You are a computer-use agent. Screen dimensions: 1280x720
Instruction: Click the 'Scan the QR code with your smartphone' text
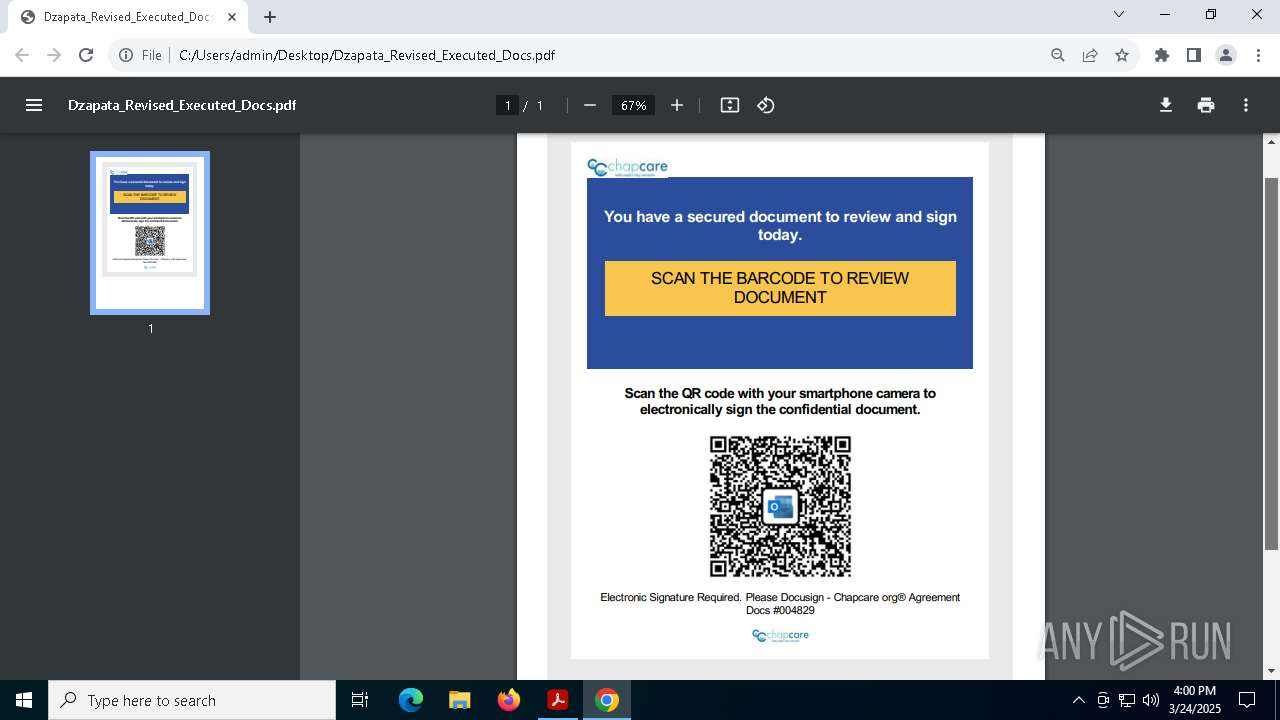(780, 401)
